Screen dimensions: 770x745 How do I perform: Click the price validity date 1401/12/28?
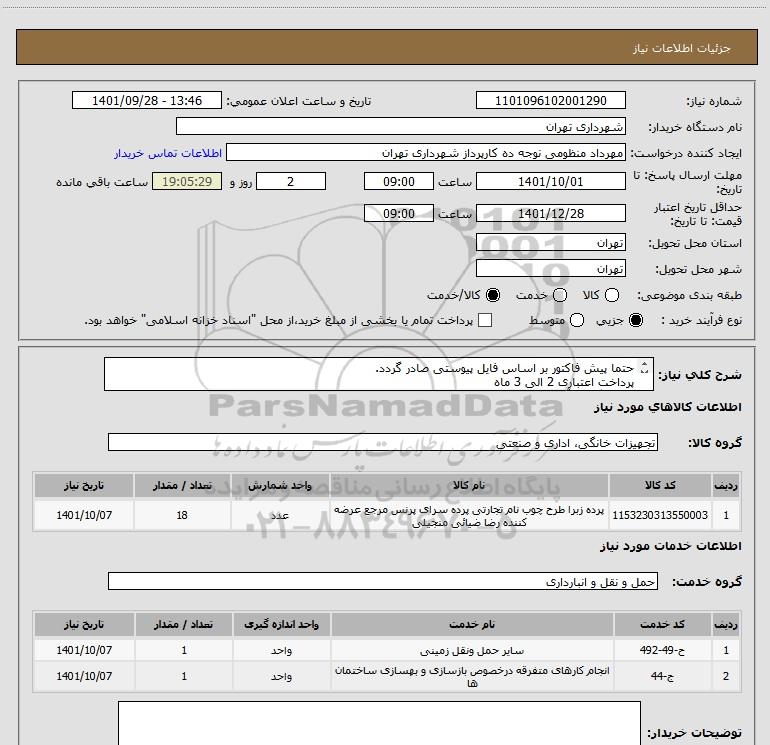point(550,213)
